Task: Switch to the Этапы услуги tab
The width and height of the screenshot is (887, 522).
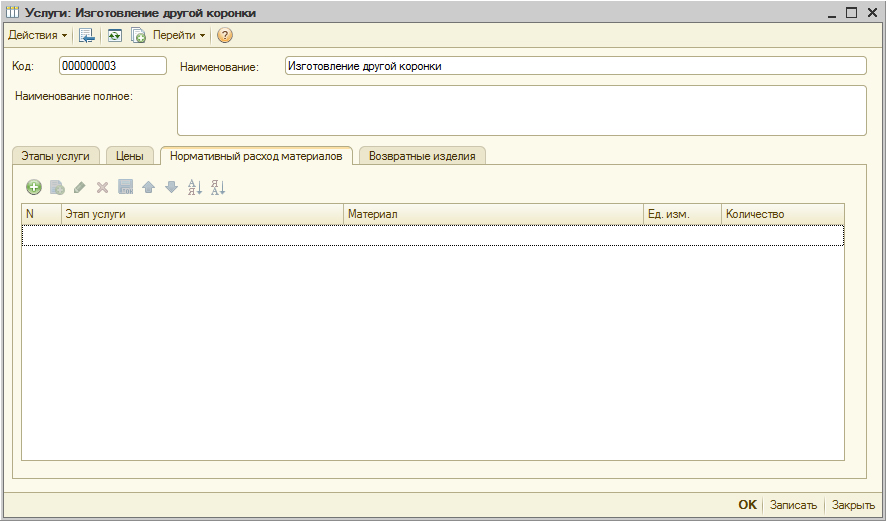Action: (x=56, y=156)
